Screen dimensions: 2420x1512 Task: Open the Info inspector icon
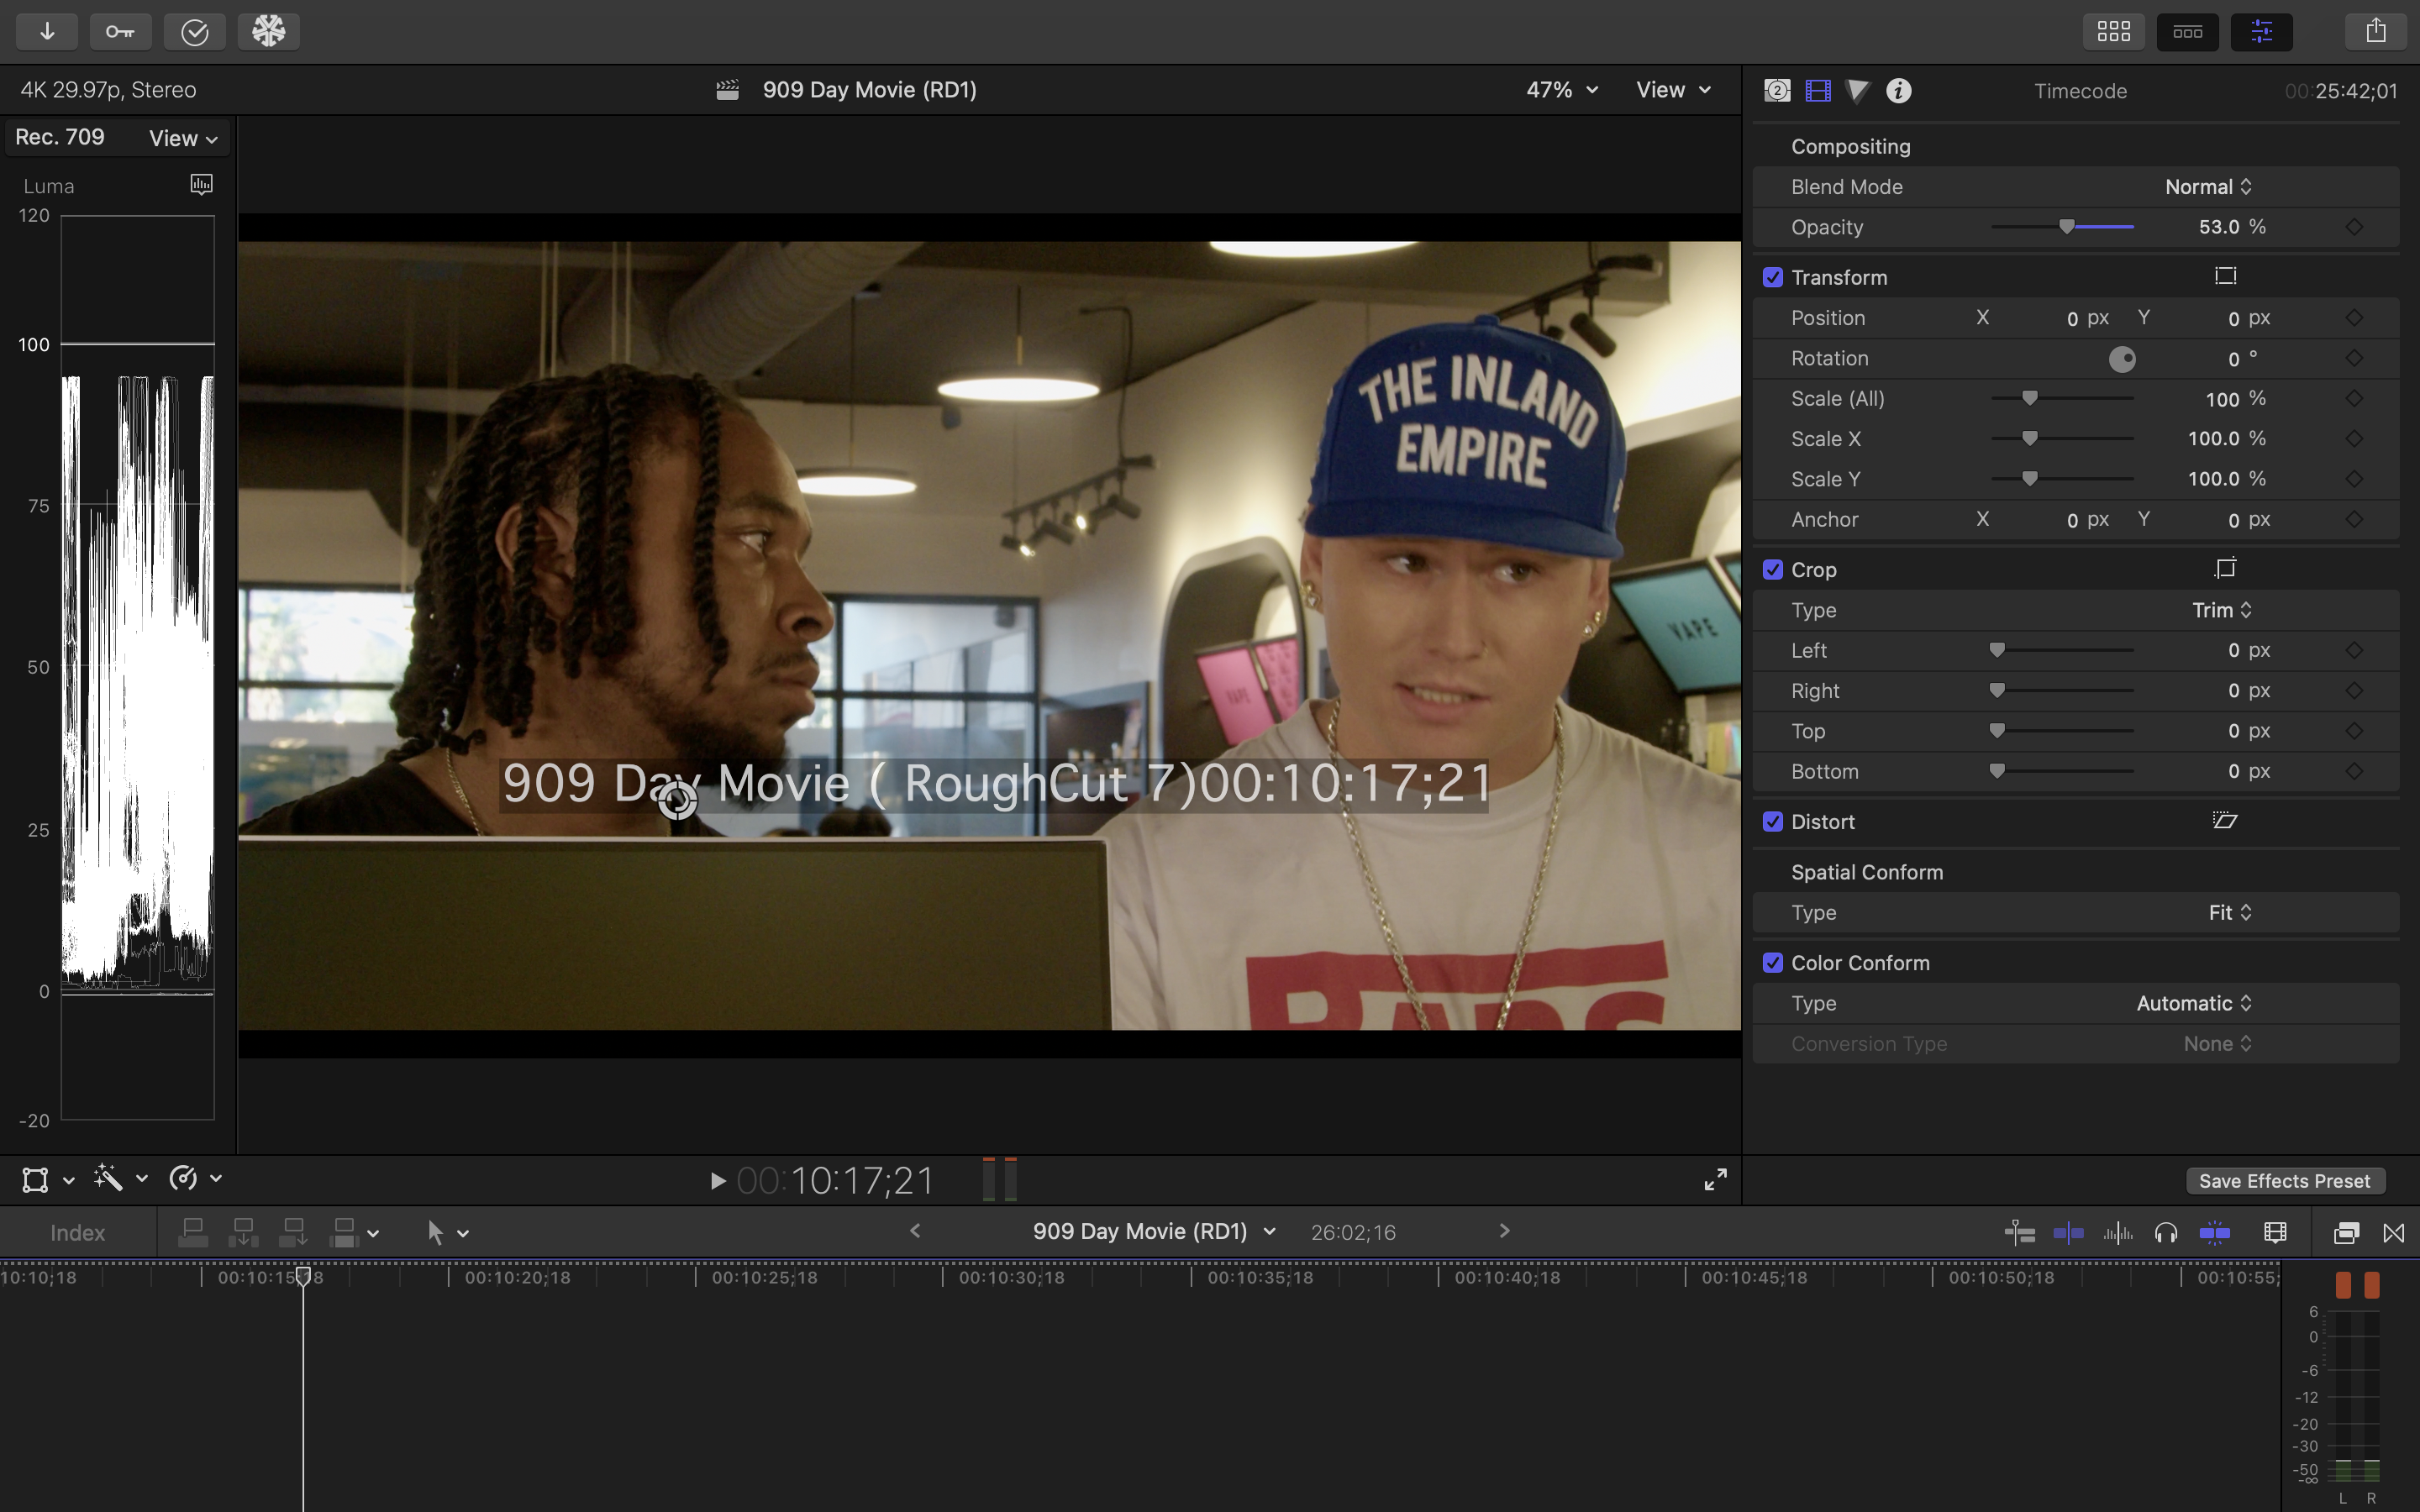(x=1898, y=91)
